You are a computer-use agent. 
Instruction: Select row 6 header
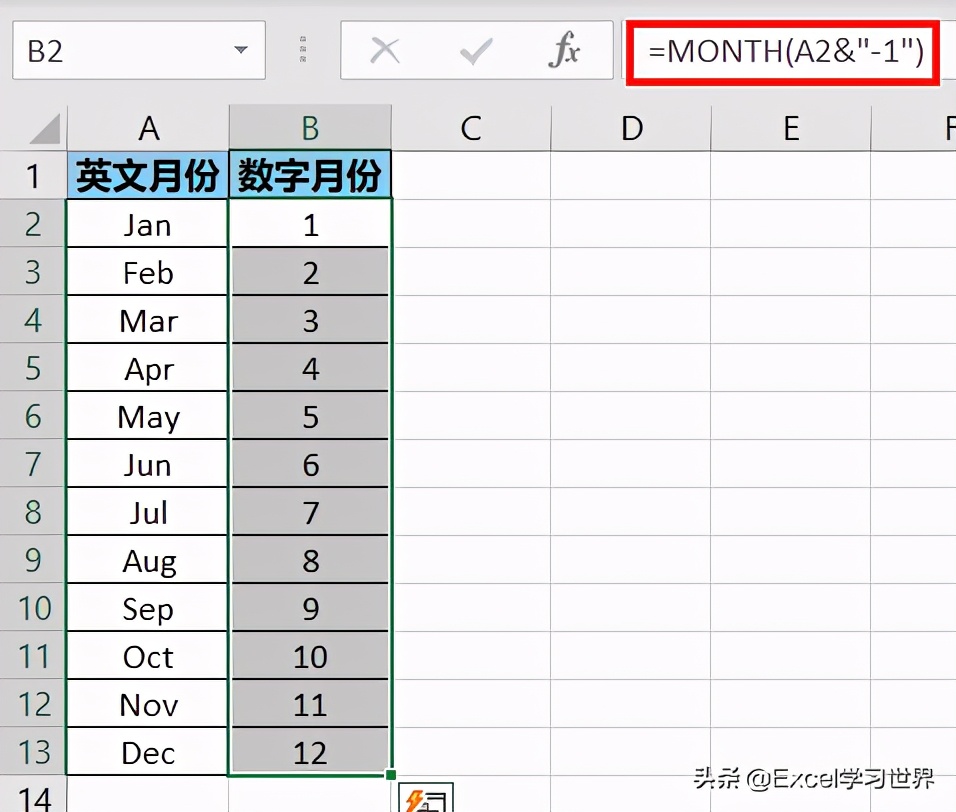point(33,416)
